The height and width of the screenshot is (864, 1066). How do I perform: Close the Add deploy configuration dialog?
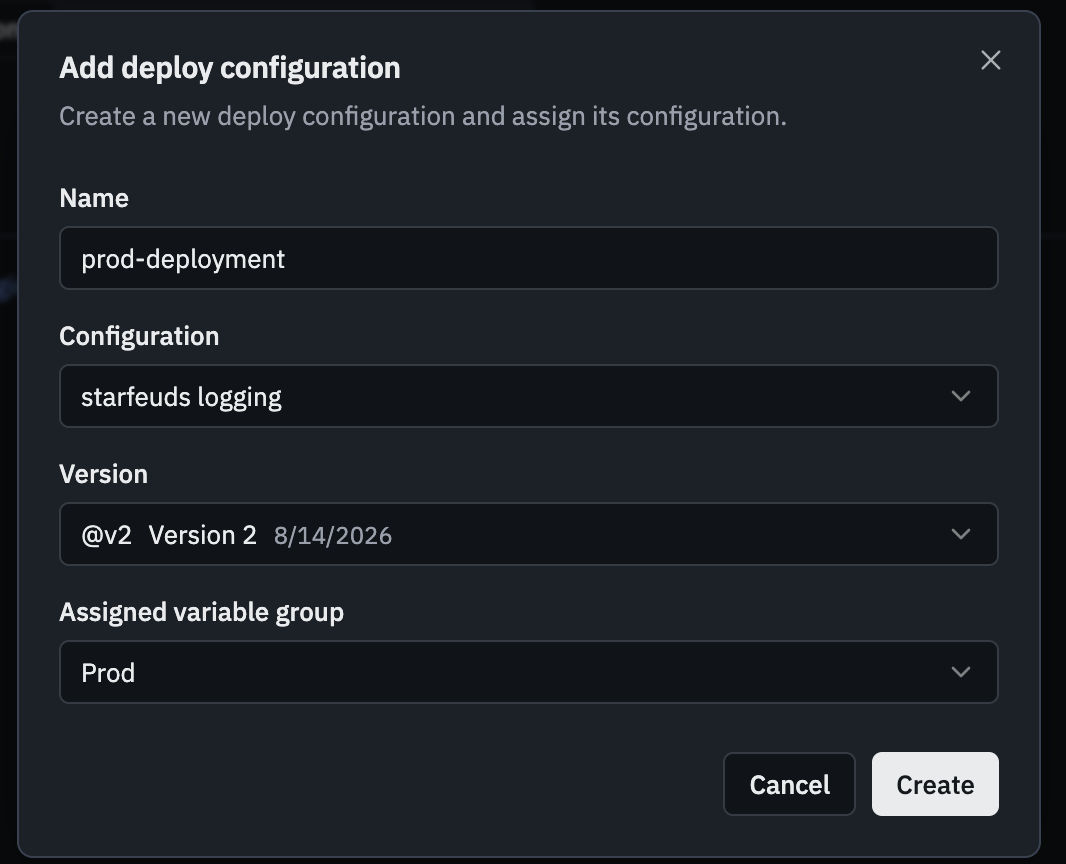coord(991,61)
